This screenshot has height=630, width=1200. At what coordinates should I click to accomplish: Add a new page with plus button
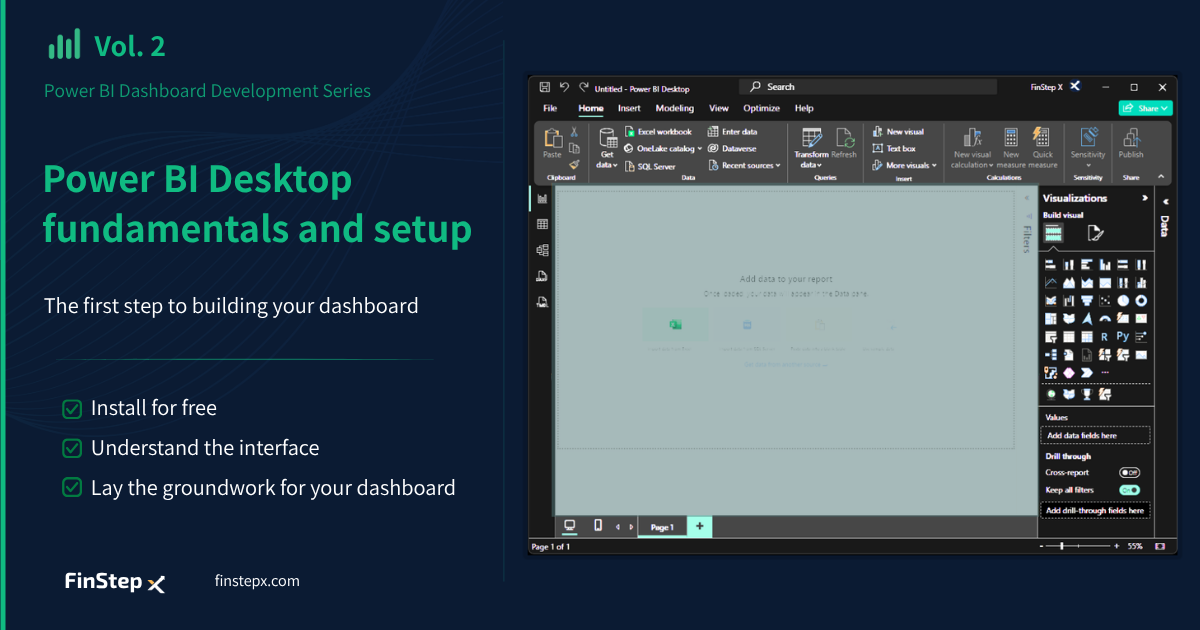700,526
